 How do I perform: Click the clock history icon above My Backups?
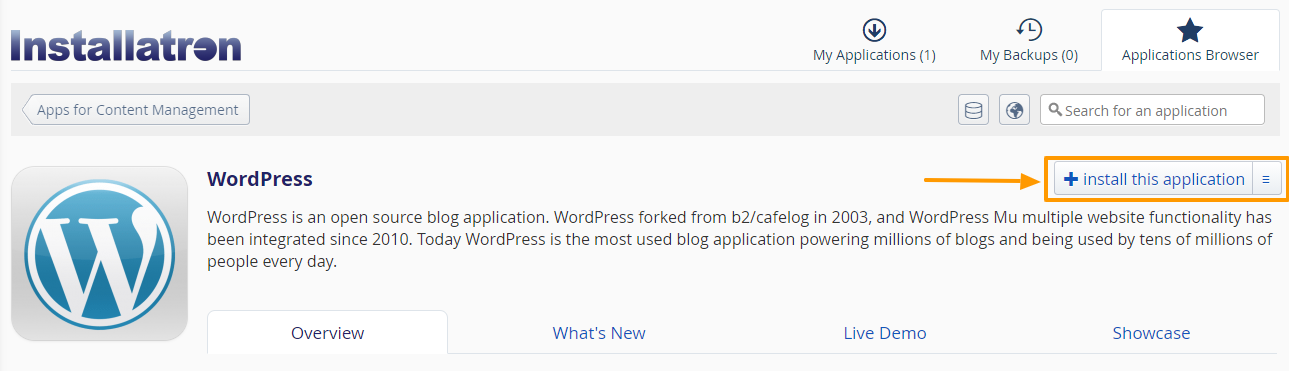pos(1028,30)
